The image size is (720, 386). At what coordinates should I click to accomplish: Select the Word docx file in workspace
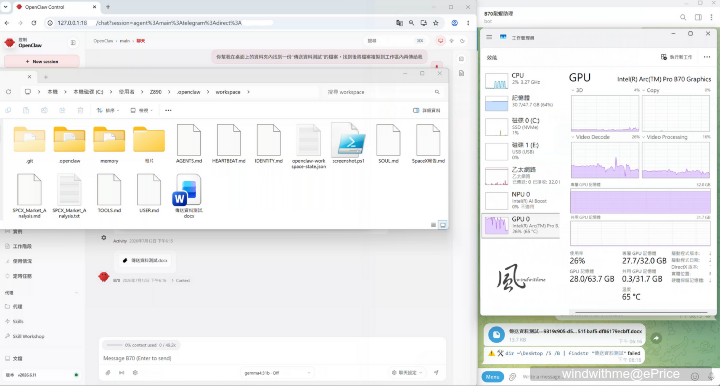[x=189, y=196]
